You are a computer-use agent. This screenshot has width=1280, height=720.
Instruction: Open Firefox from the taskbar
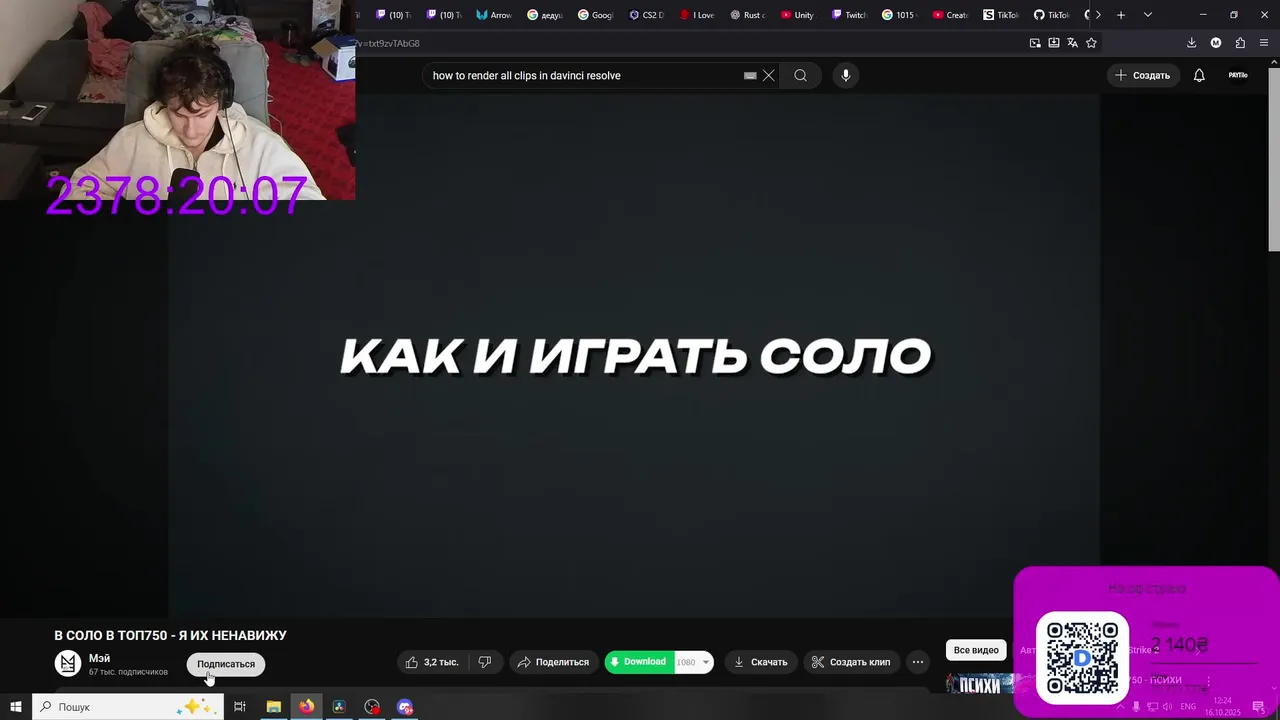(x=306, y=707)
